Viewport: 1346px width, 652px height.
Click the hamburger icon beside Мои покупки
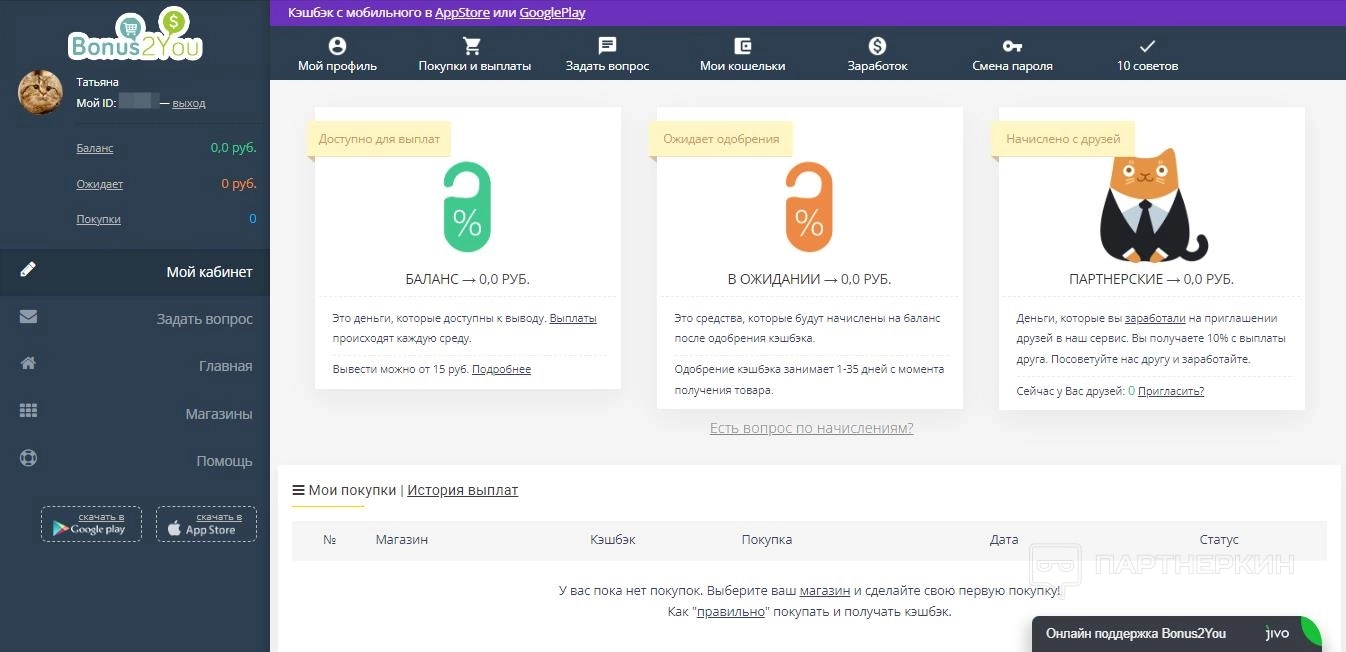pyautogui.click(x=298, y=490)
